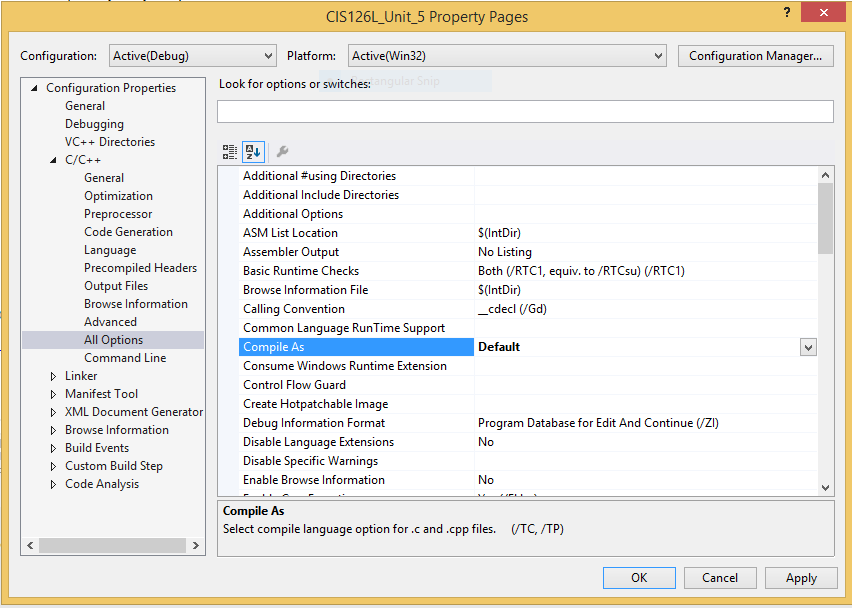Screen dimensions: 852x608
Task: Close the Property Pages dialog
Action: tap(823, 12)
